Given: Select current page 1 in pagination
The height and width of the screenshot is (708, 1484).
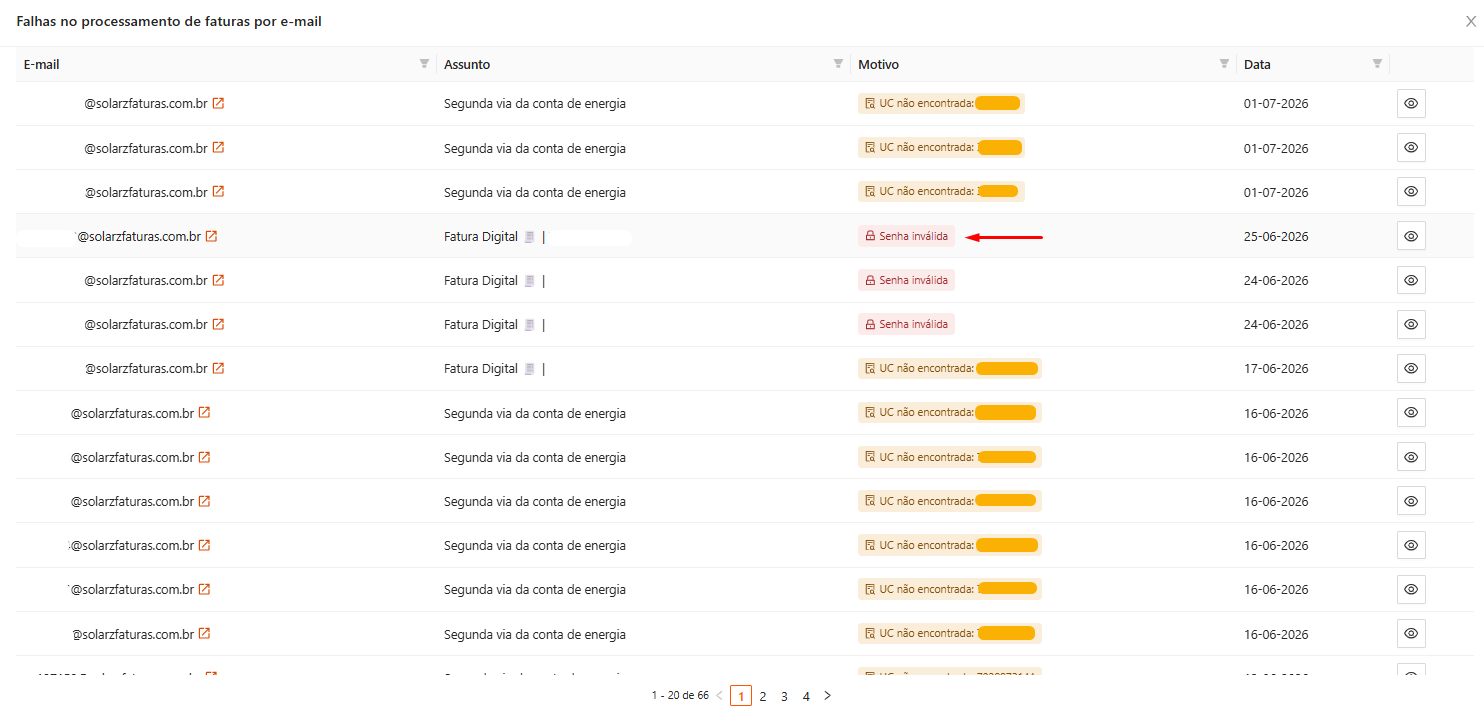Looking at the screenshot, I should (741, 696).
